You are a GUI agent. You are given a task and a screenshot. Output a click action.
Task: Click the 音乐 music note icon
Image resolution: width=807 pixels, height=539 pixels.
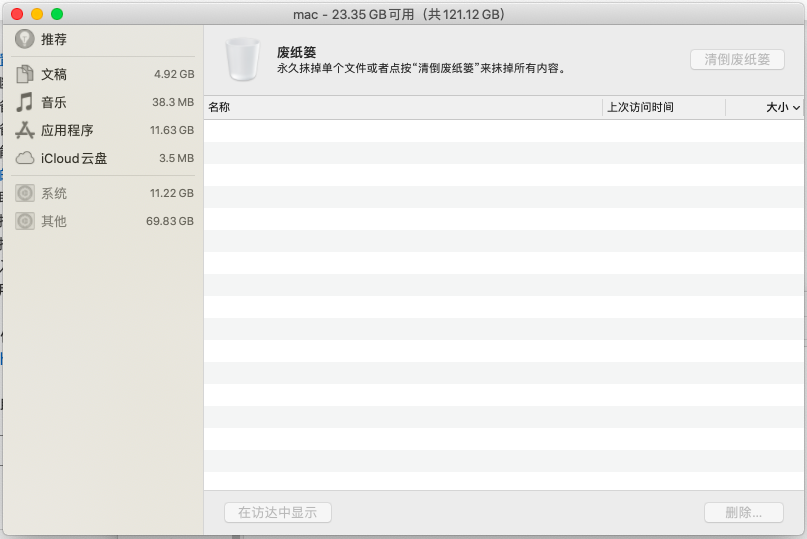click(25, 102)
